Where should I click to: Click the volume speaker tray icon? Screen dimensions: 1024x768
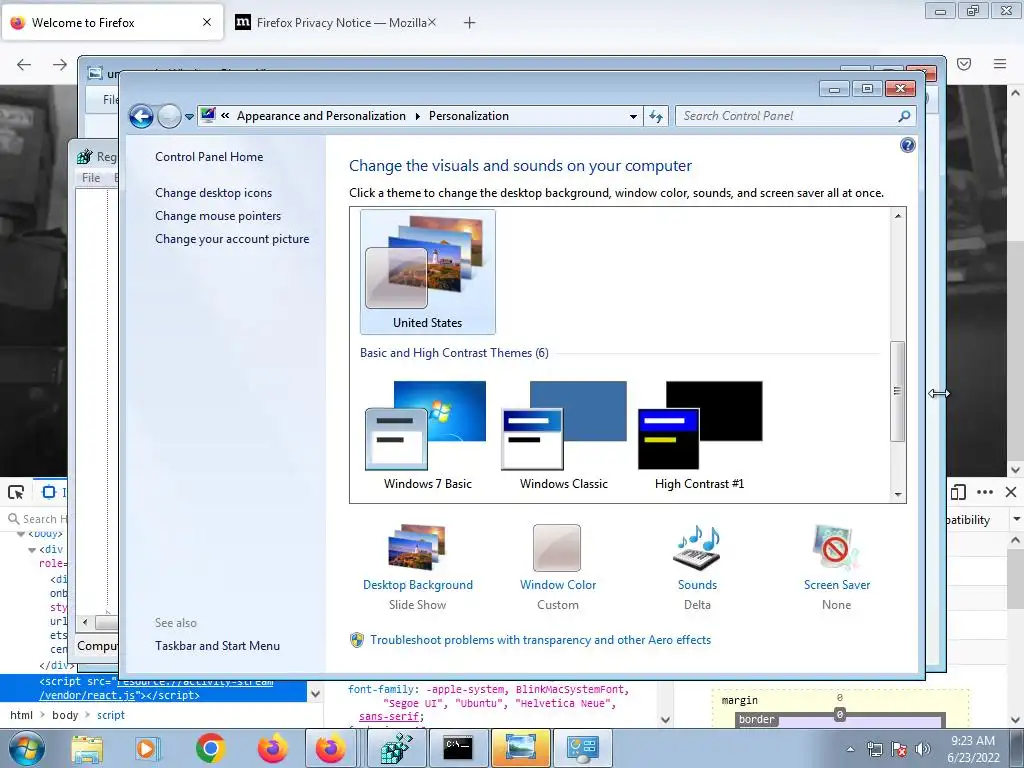tap(922, 749)
